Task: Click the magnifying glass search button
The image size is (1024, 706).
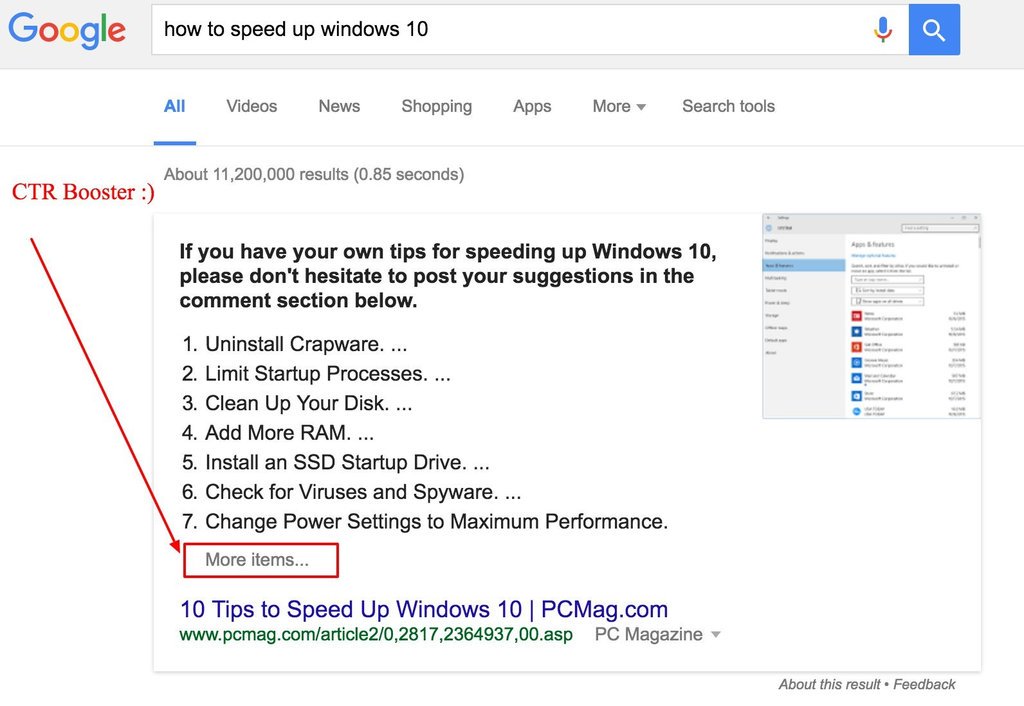Action: pos(933,29)
